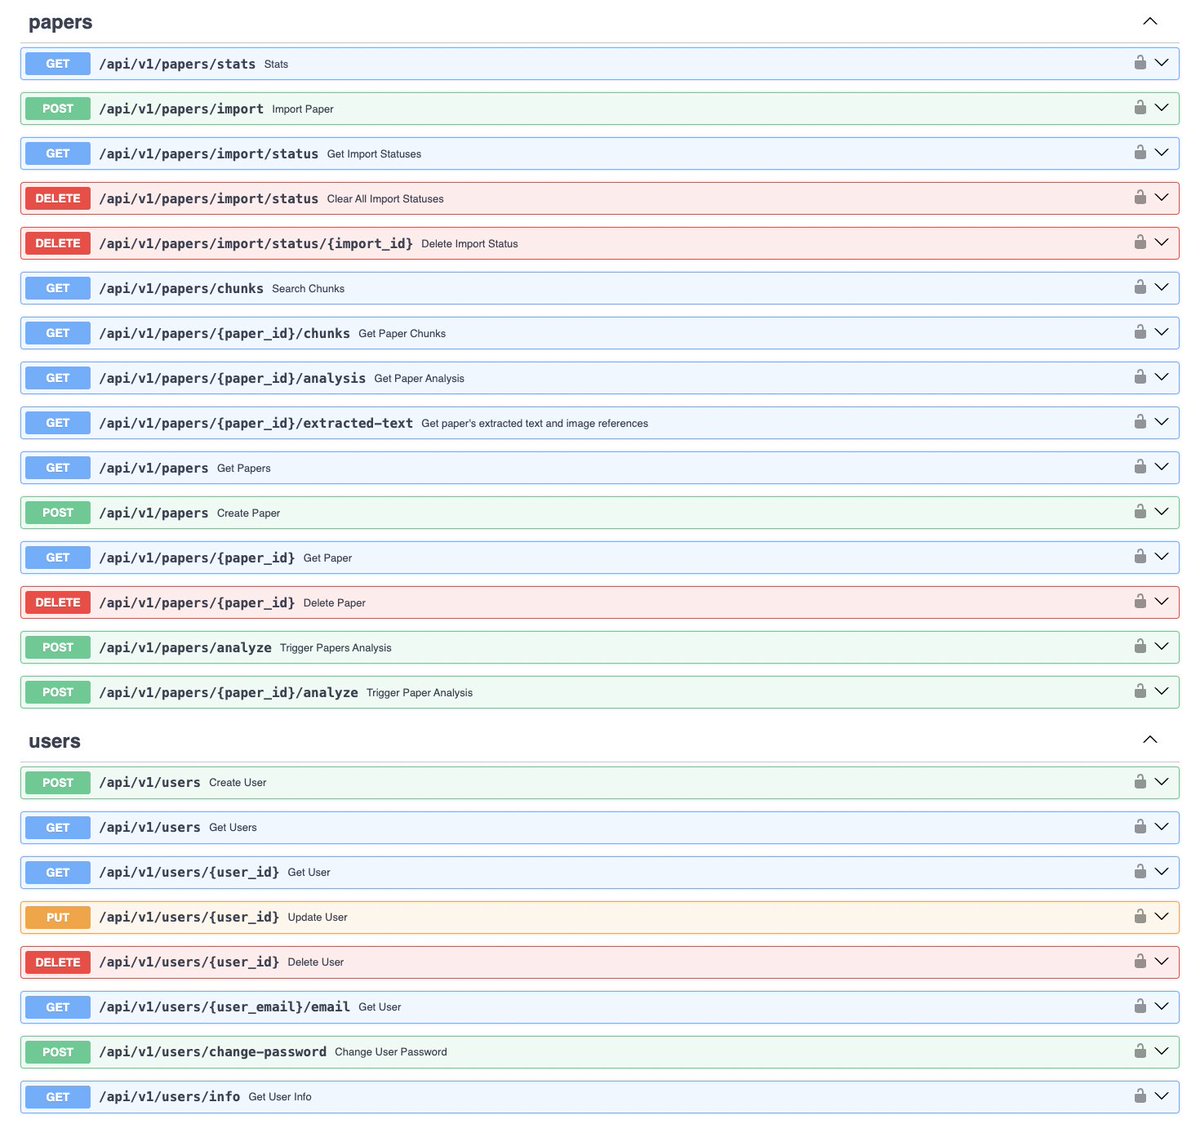Click lock icon on Get Users row
Viewport: 1200px width, 1133px height.
(1140, 827)
